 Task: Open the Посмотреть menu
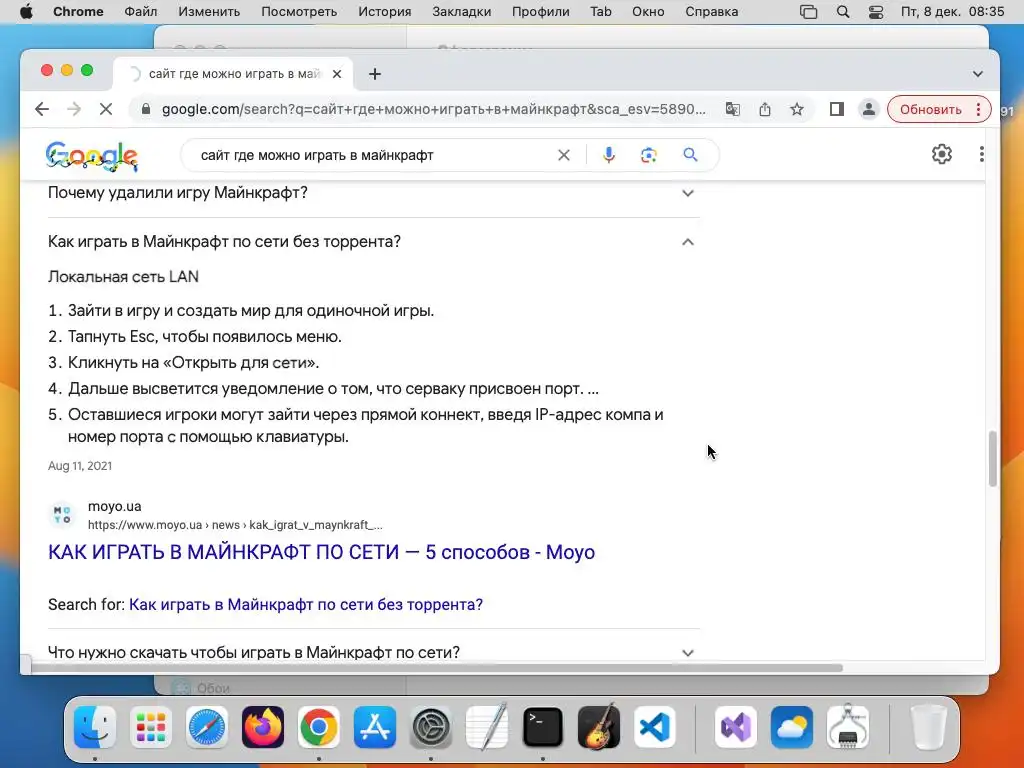click(x=299, y=12)
